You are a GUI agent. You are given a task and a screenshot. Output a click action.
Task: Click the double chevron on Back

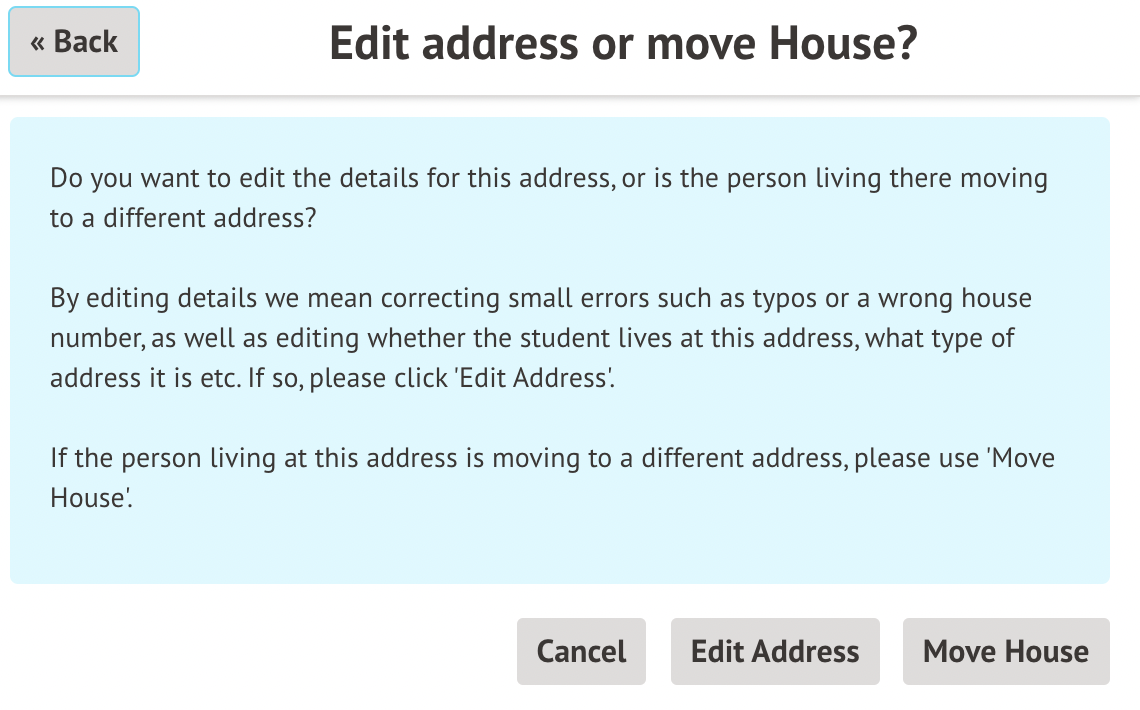[38, 43]
